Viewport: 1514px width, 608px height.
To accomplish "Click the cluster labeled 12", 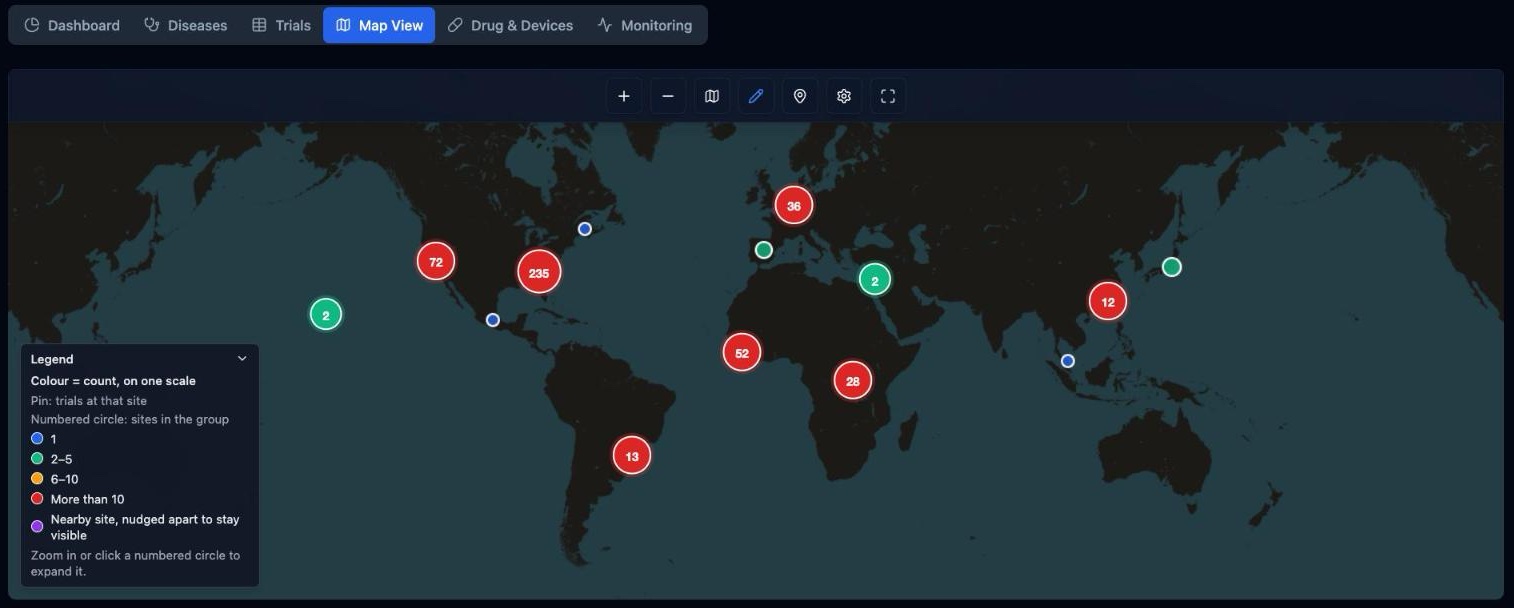I will point(1108,301).
